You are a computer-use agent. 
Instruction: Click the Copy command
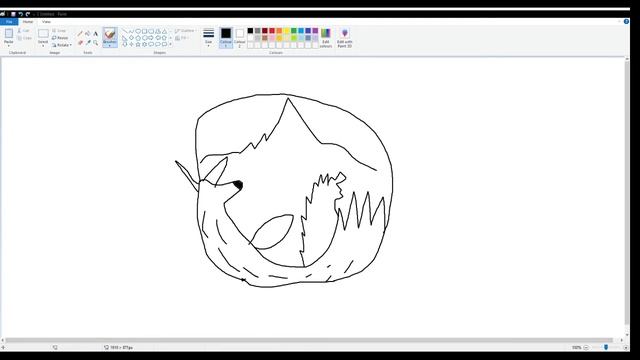[24, 38]
